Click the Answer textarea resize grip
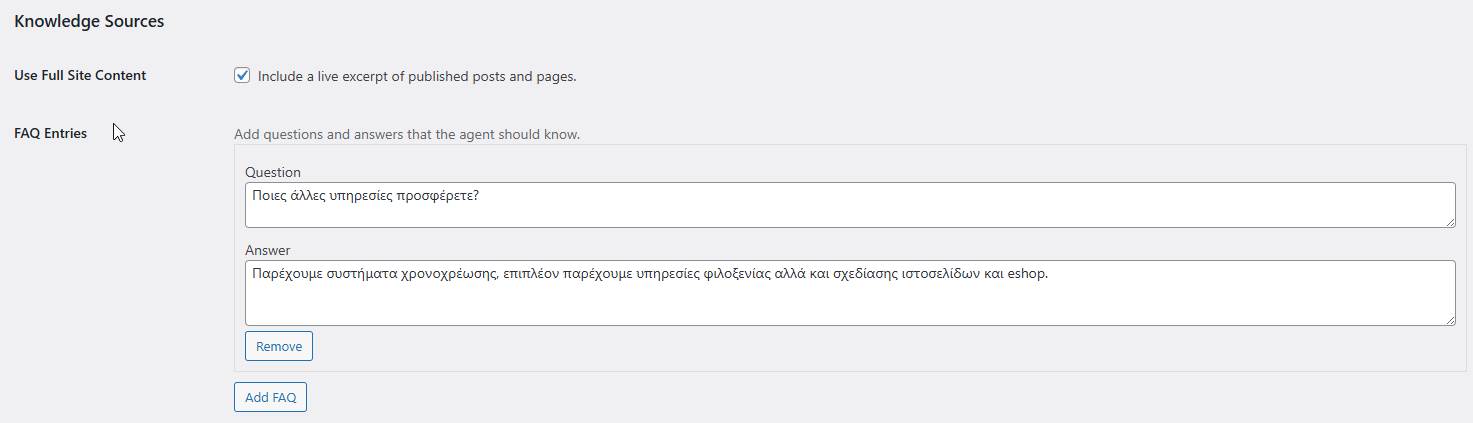 pyautogui.click(x=1449, y=319)
